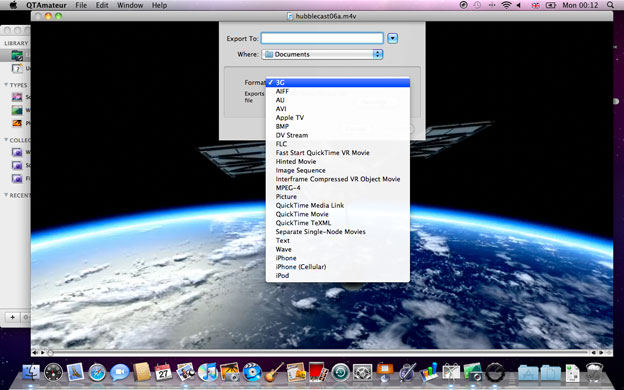Viewport: 624px width, 390px height.
Task: Open the Help menu
Action: pyautogui.click(x=159, y=5)
